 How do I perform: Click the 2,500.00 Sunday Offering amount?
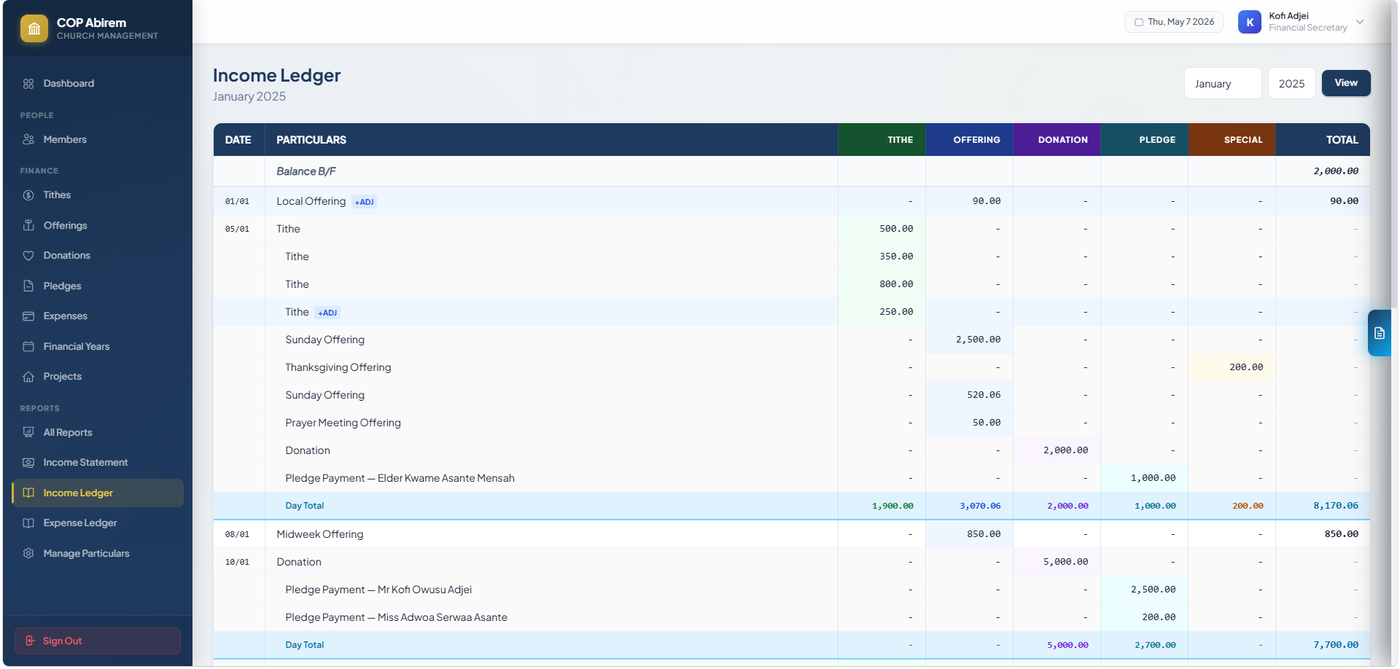point(978,340)
